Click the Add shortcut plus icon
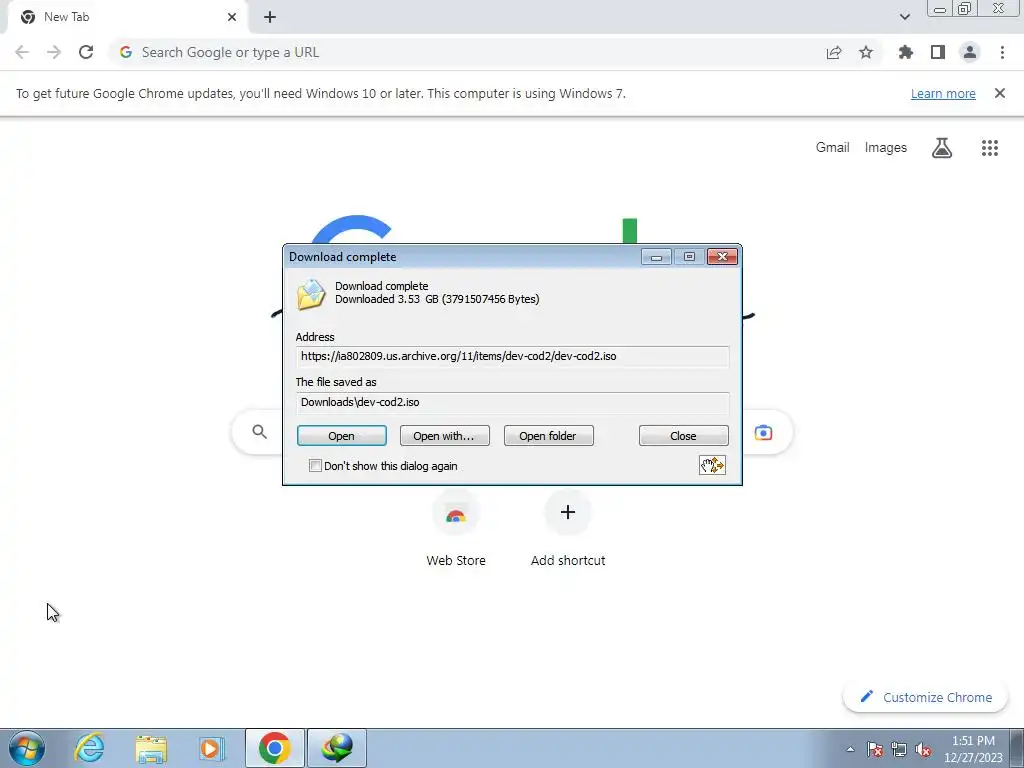 tap(568, 512)
